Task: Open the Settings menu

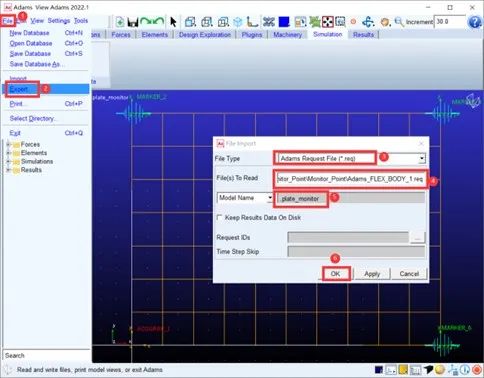Action: [59, 21]
